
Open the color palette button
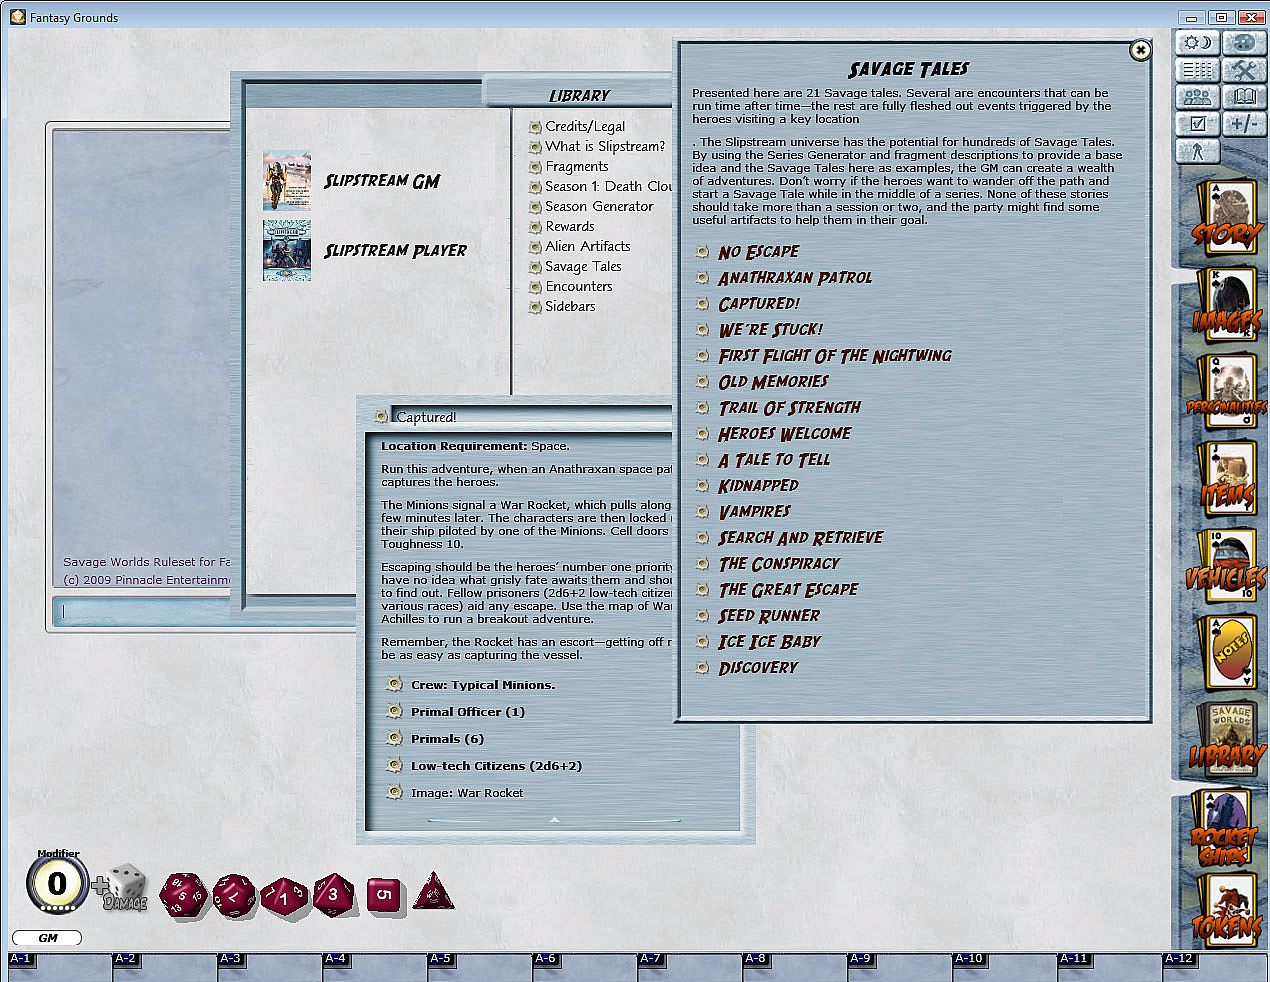pos(1243,43)
